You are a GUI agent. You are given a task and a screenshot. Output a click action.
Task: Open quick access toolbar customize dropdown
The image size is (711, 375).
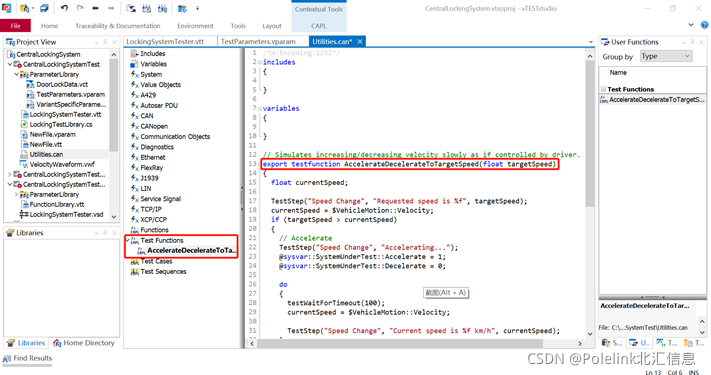pyautogui.click(x=197, y=8)
